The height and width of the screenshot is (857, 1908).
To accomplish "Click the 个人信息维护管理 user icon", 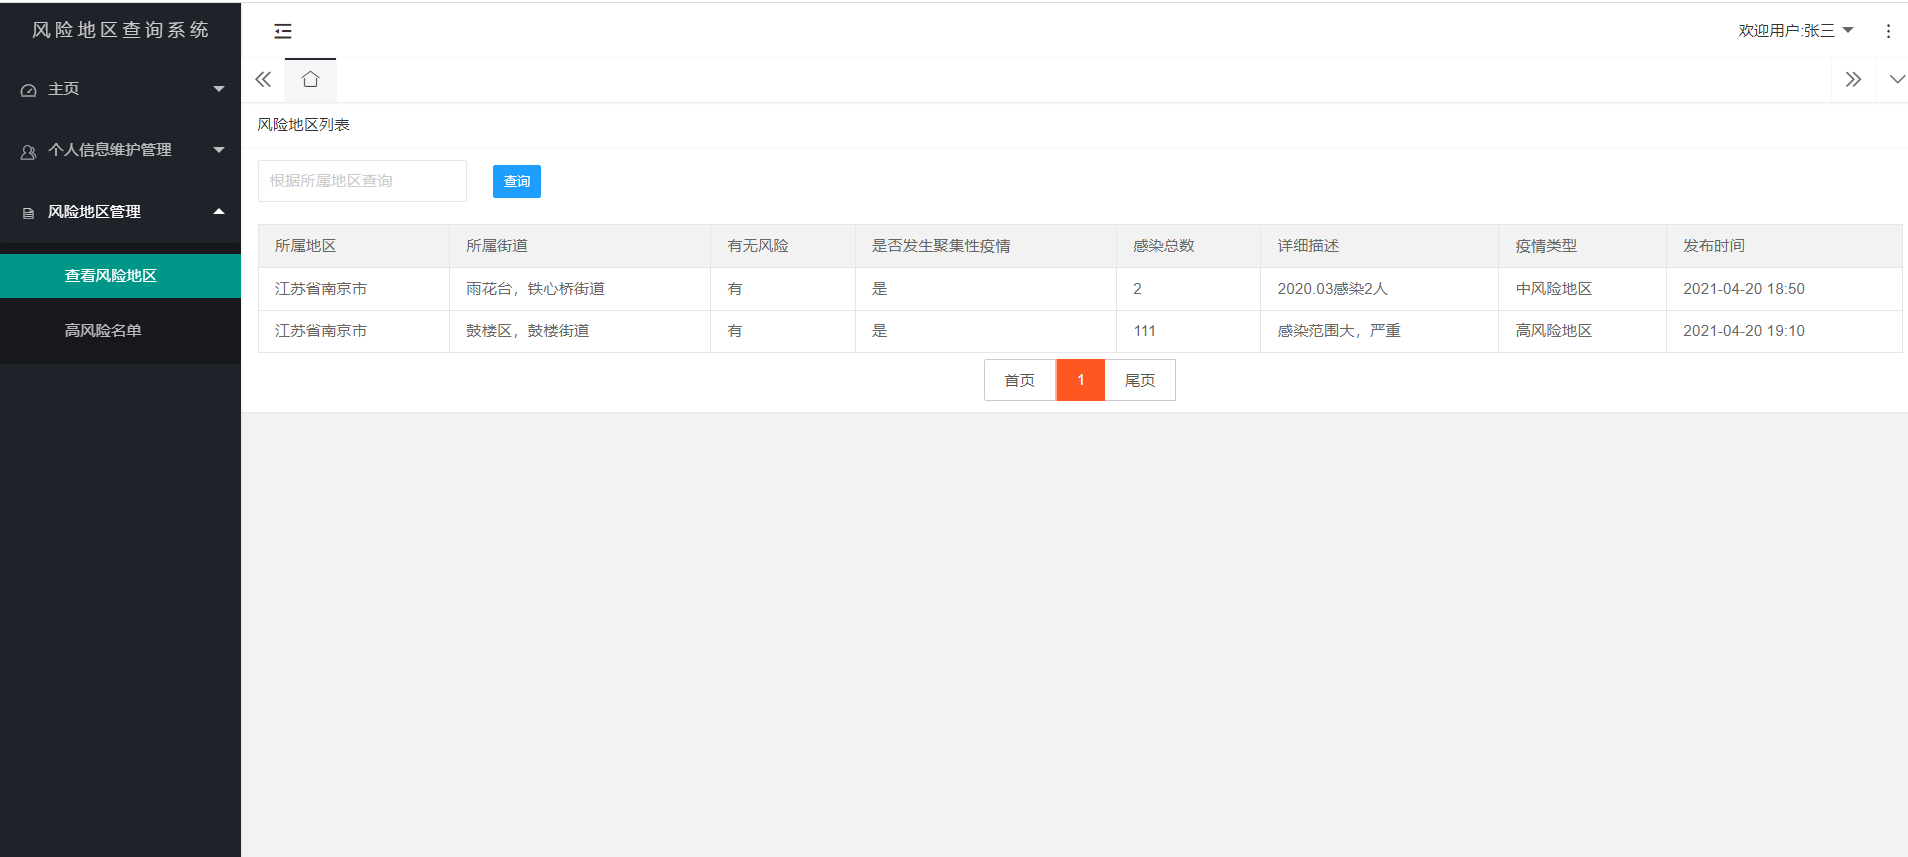I will 28,151.
